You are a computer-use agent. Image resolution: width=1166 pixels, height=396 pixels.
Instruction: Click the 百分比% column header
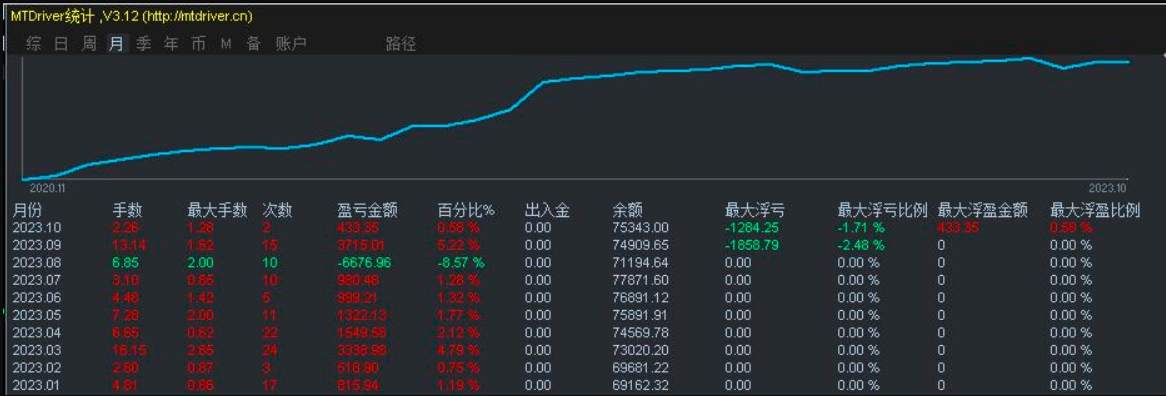tap(466, 210)
